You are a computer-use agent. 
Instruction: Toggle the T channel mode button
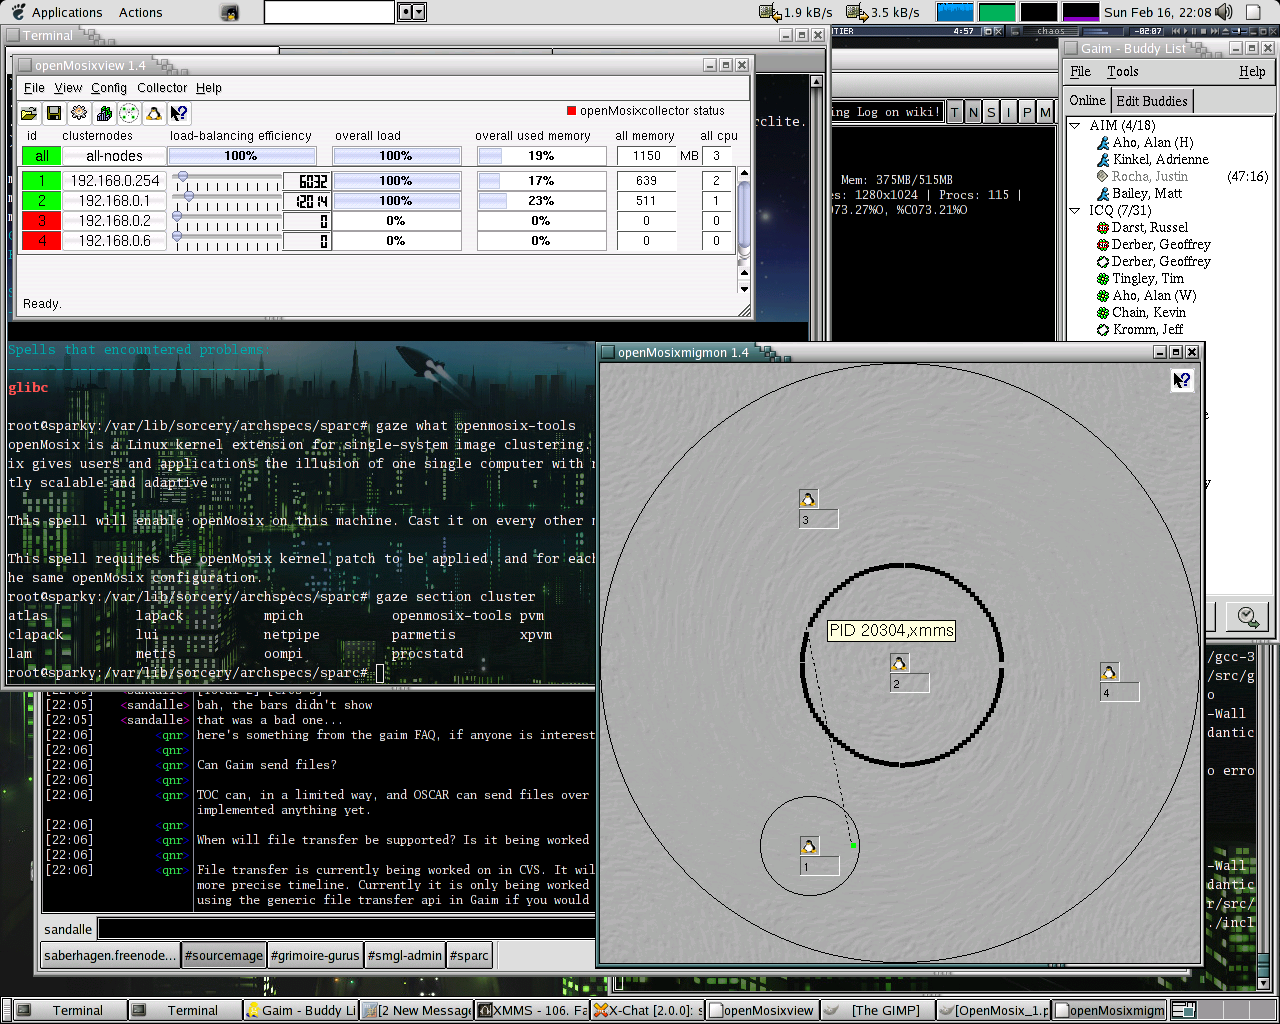pyautogui.click(x=955, y=112)
